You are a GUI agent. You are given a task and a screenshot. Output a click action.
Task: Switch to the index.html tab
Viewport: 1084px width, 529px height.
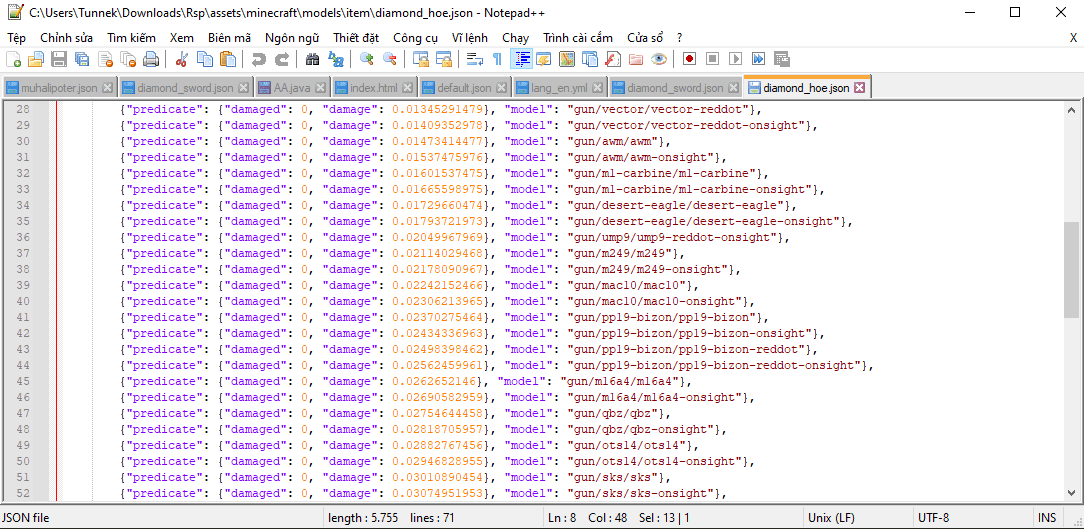(x=373, y=88)
